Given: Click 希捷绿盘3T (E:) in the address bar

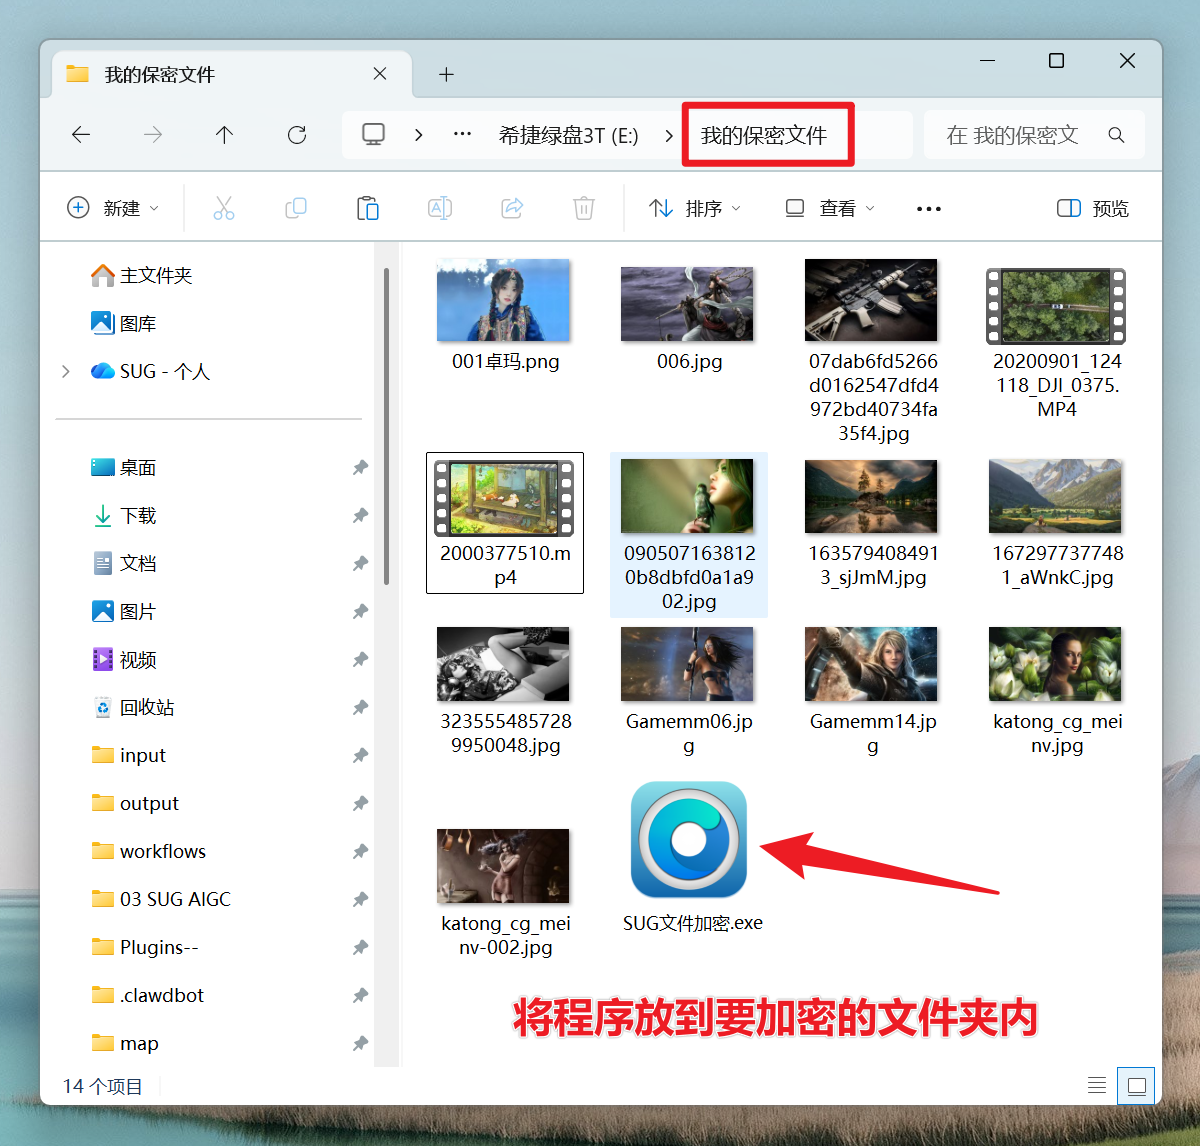Looking at the screenshot, I should click(568, 135).
